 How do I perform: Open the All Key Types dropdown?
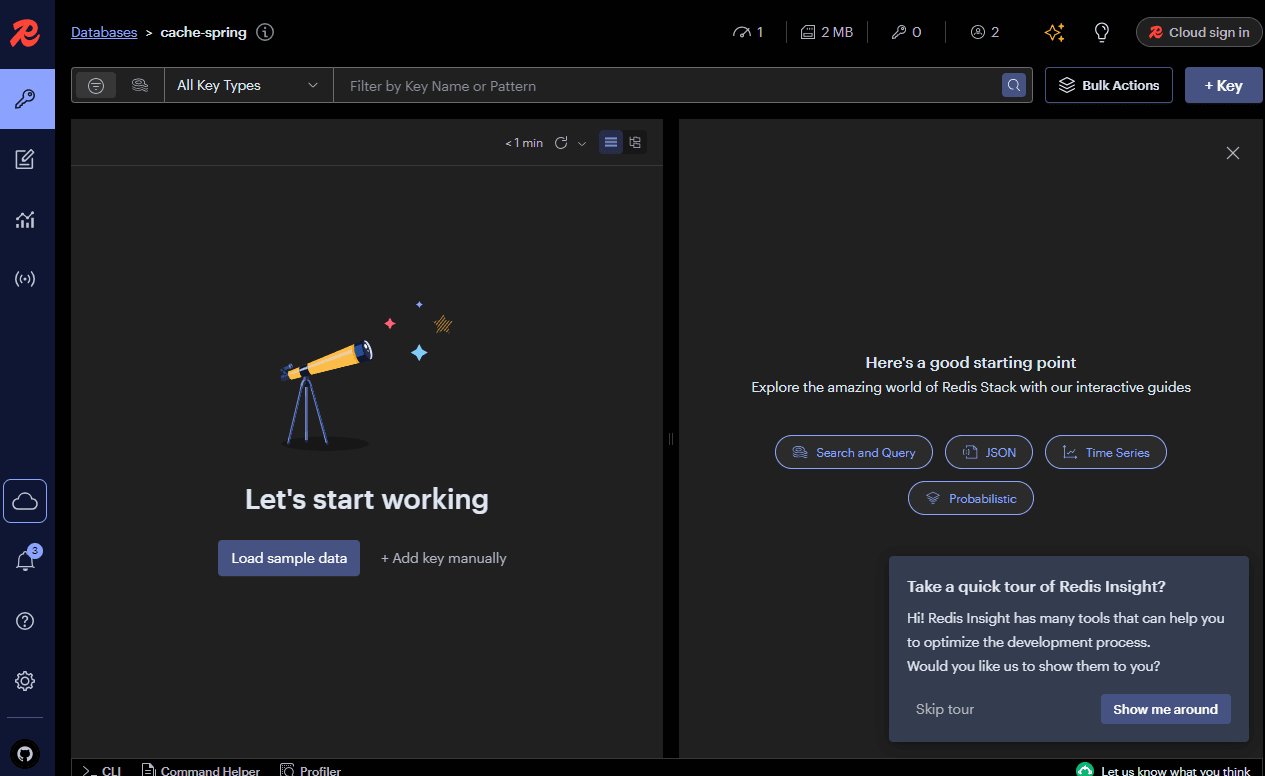[248, 85]
